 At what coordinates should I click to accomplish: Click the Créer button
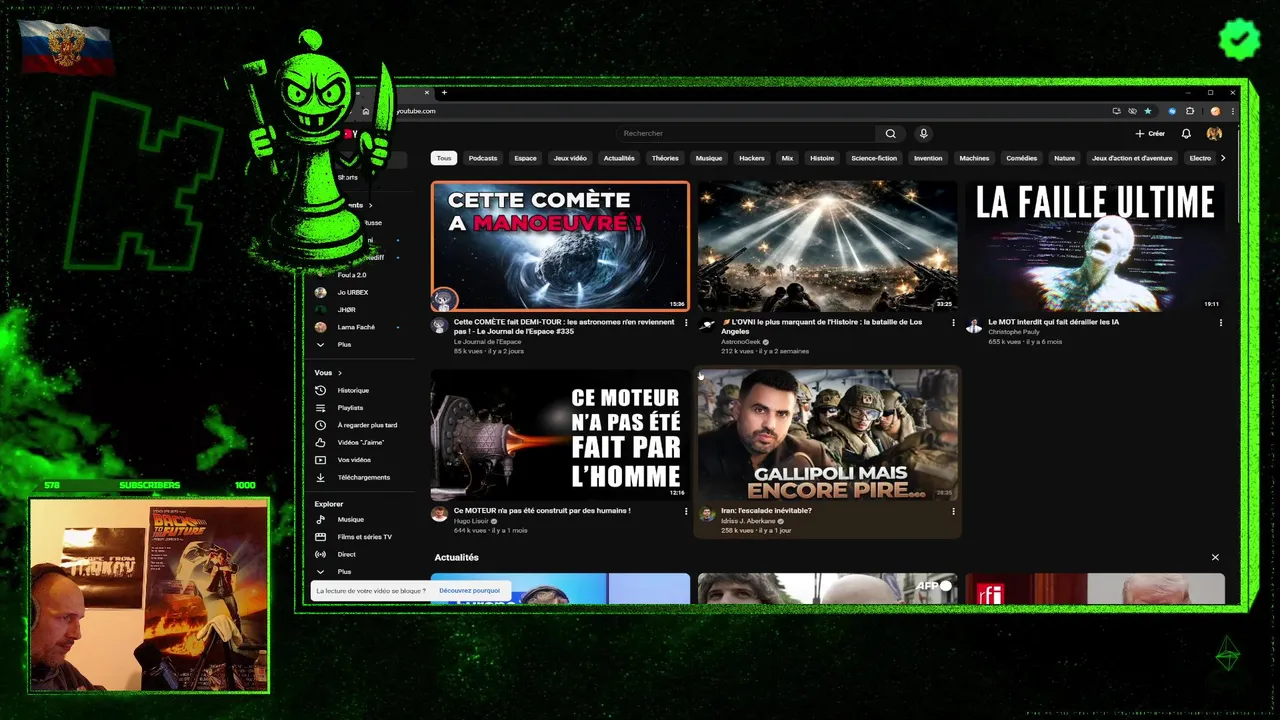1150,133
